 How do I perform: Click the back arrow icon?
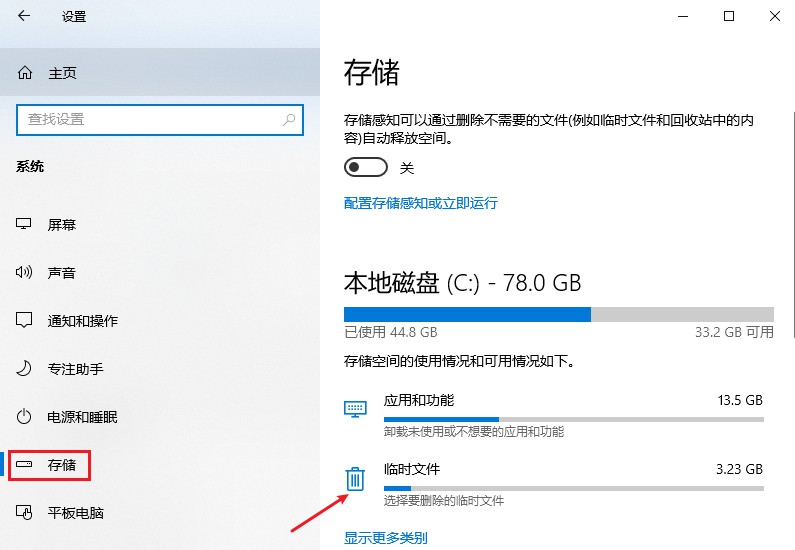click(x=24, y=16)
